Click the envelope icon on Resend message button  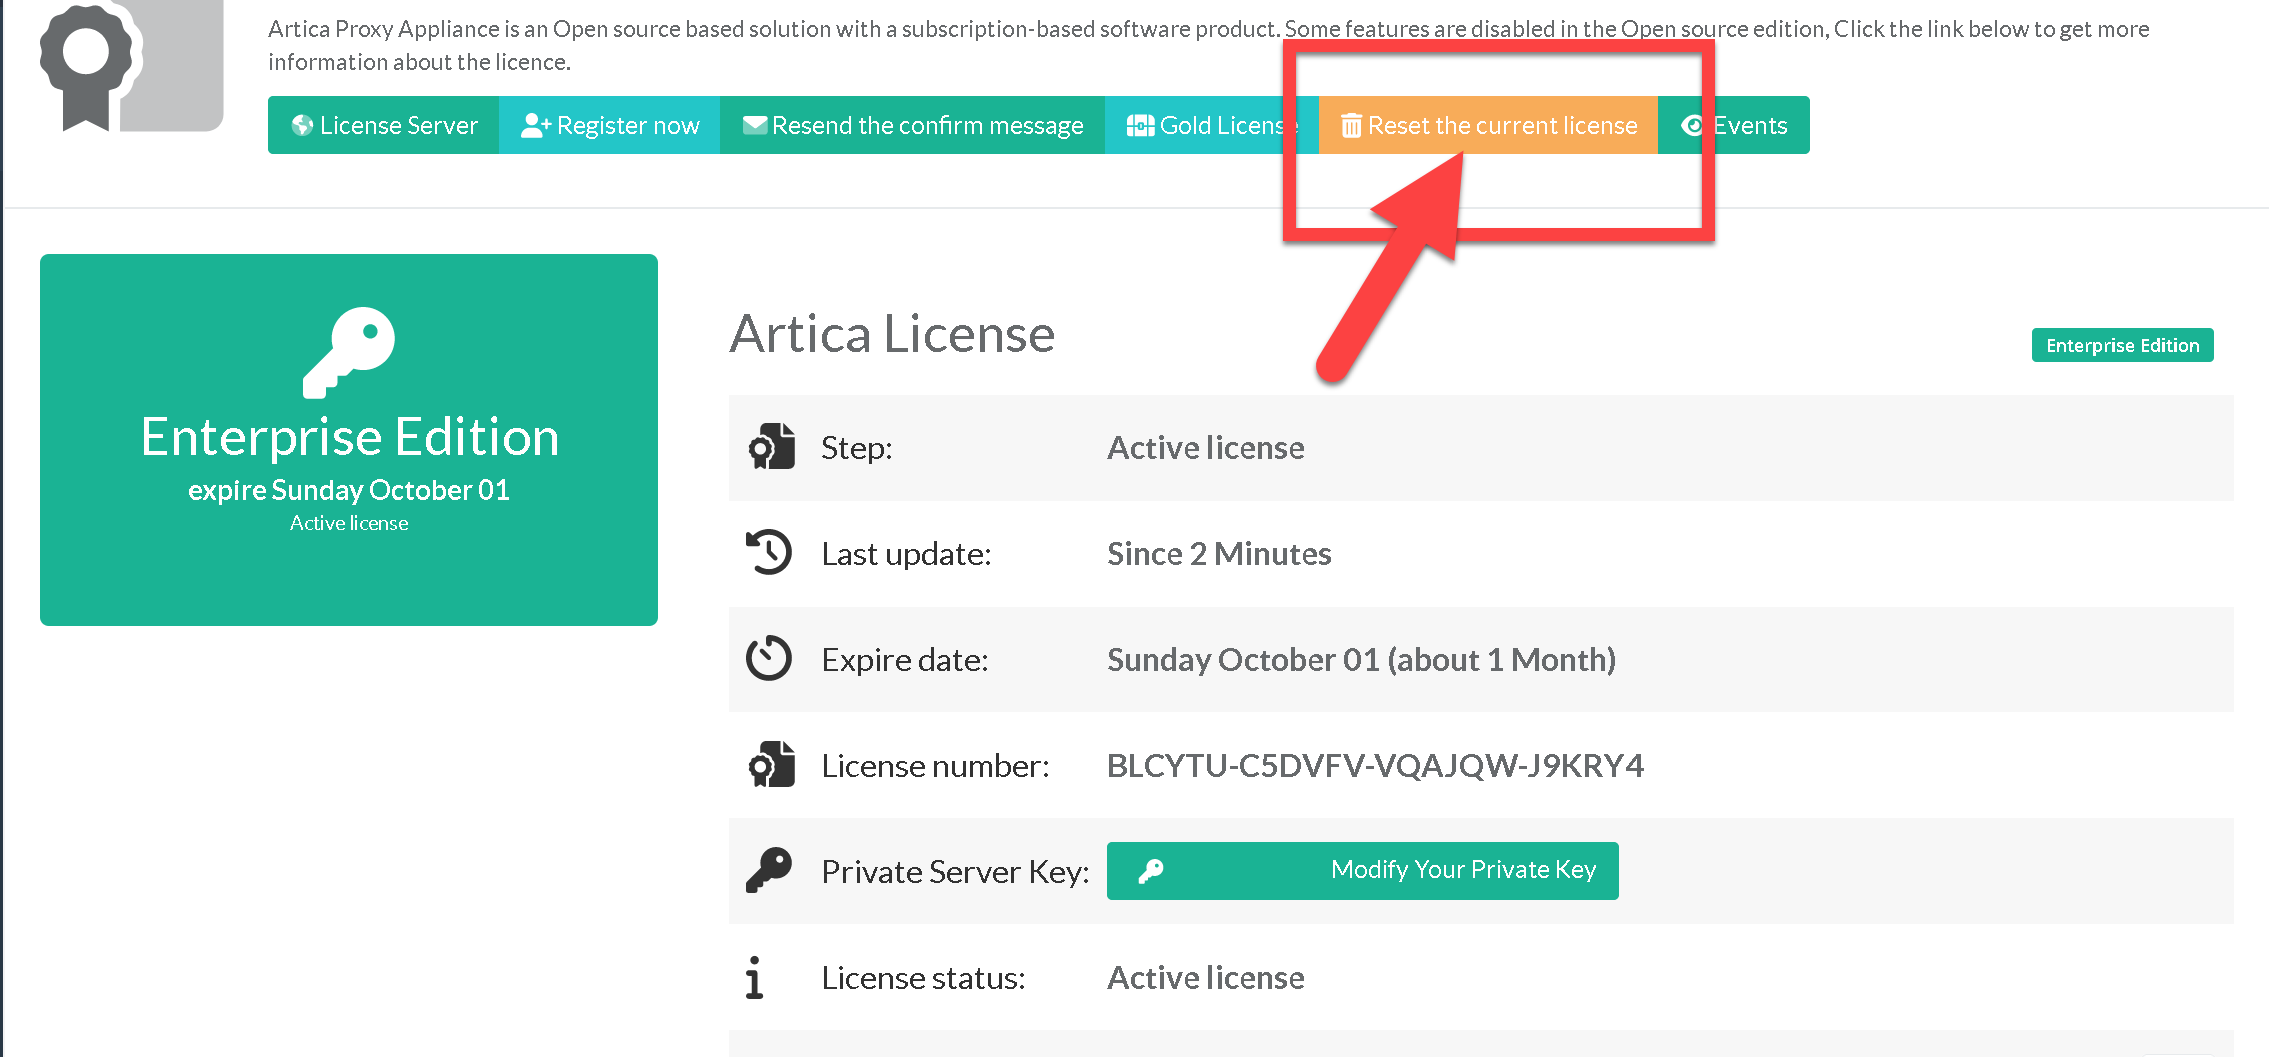(x=755, y=125)
